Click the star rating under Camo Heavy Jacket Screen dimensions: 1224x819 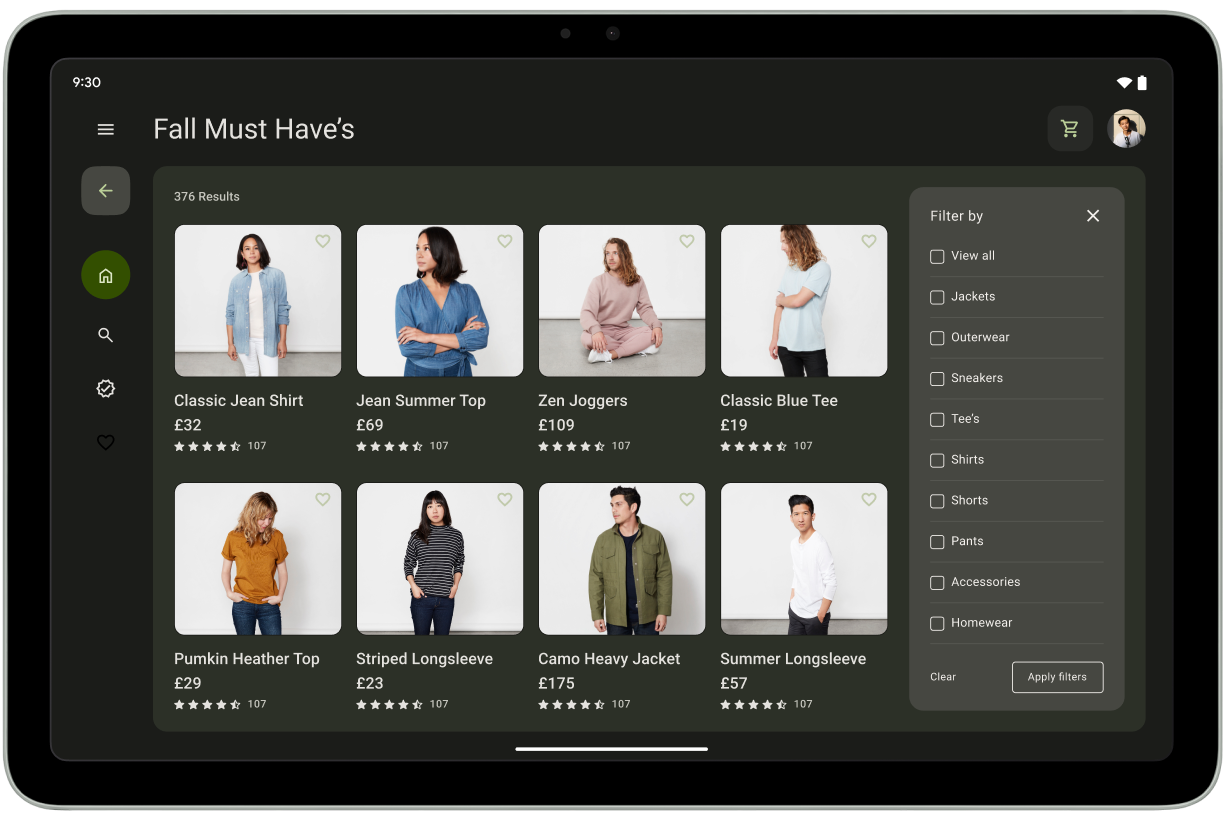pyautogui.click(x=572, y=704)
